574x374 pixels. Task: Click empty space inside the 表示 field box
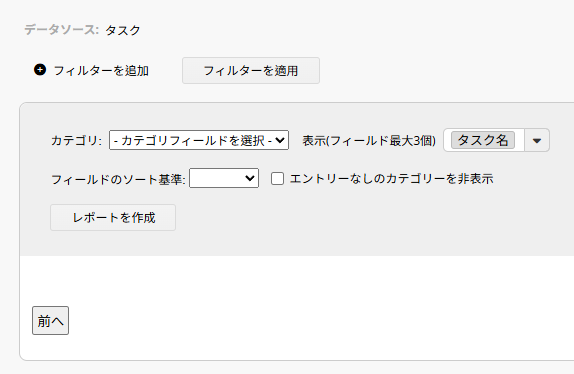tap(519, 140)
